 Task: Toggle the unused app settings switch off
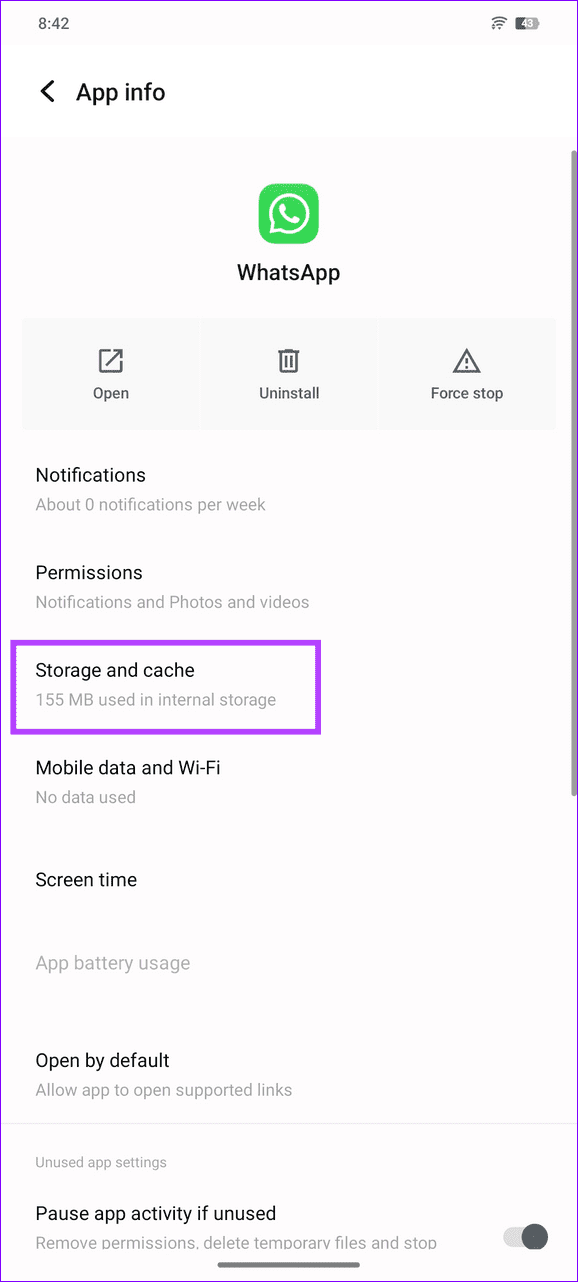pos(523,1237)
